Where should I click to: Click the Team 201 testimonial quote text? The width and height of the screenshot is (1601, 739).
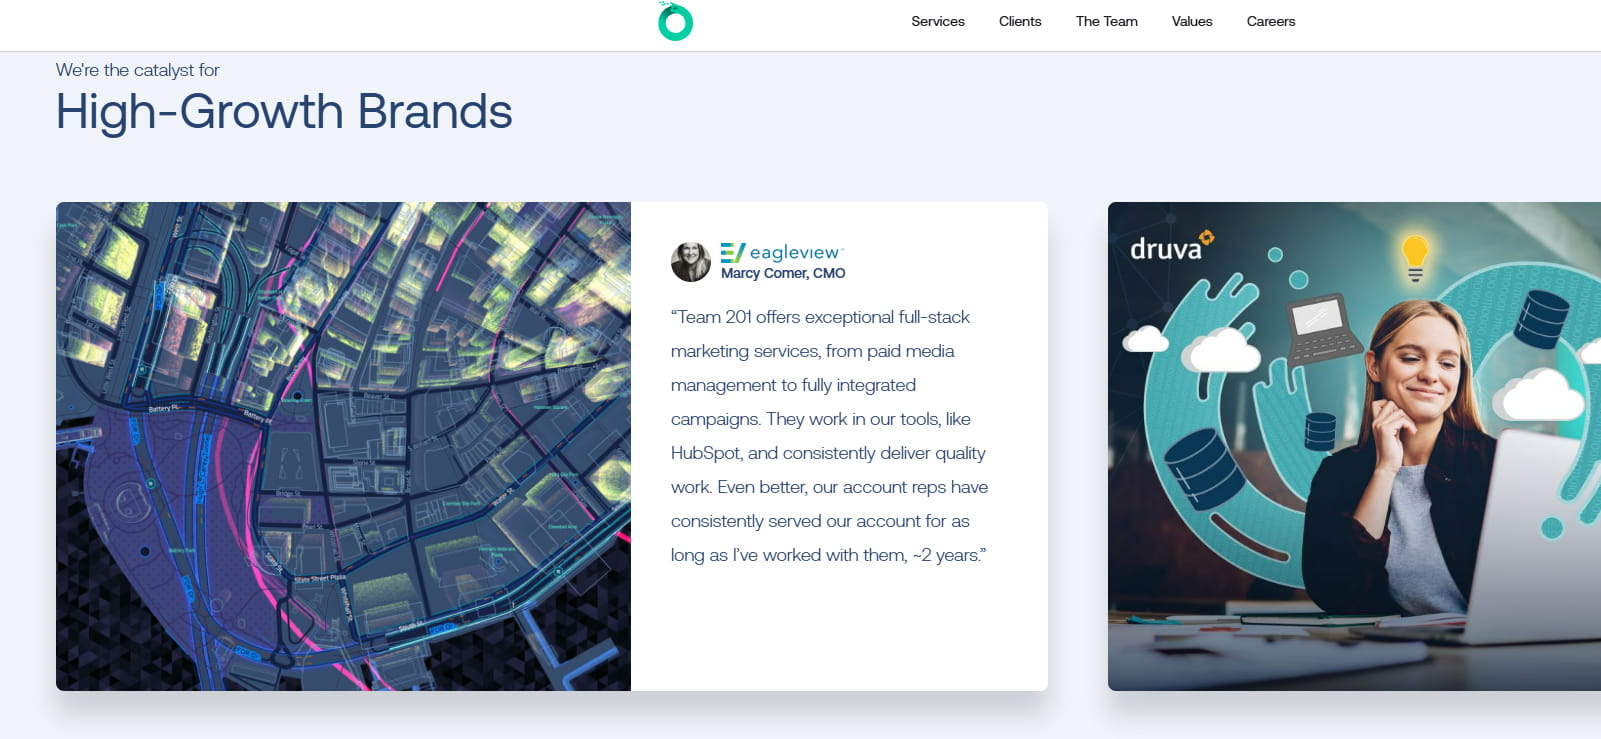(828, 436)
